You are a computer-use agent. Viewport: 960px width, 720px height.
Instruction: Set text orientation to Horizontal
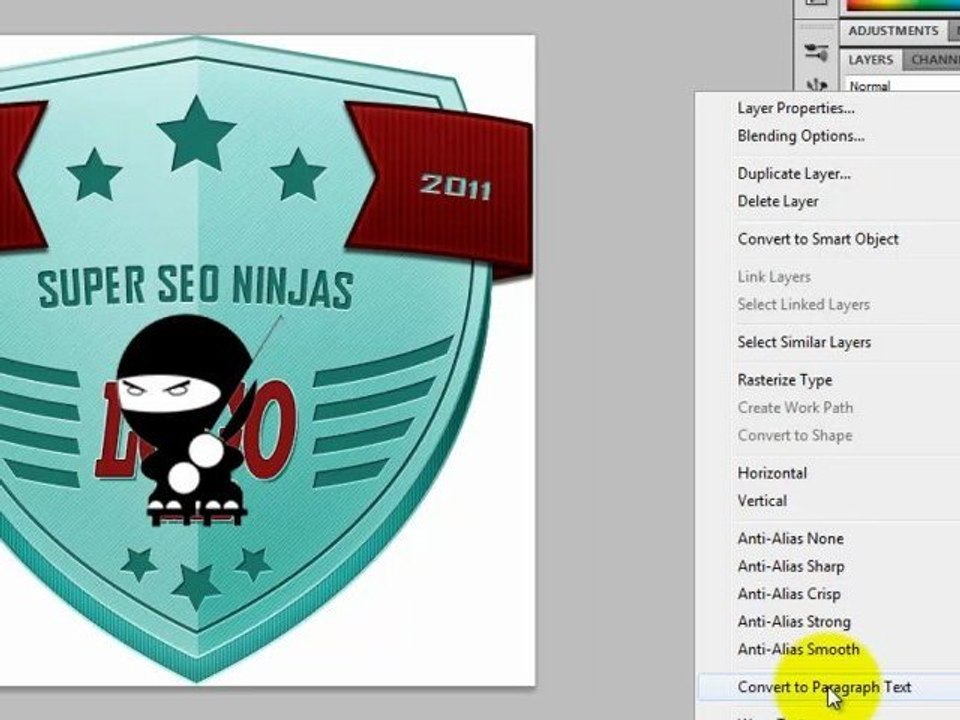click(x=772, y=473)
